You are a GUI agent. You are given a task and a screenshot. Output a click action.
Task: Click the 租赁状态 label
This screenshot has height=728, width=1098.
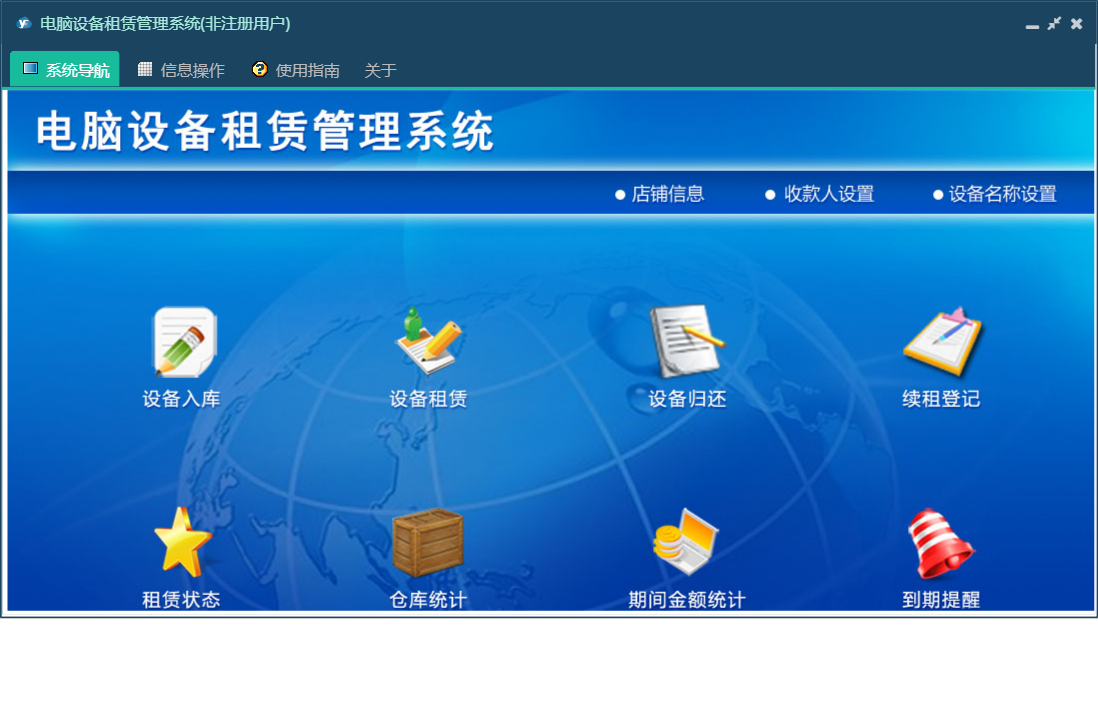[x=181, y=599]
